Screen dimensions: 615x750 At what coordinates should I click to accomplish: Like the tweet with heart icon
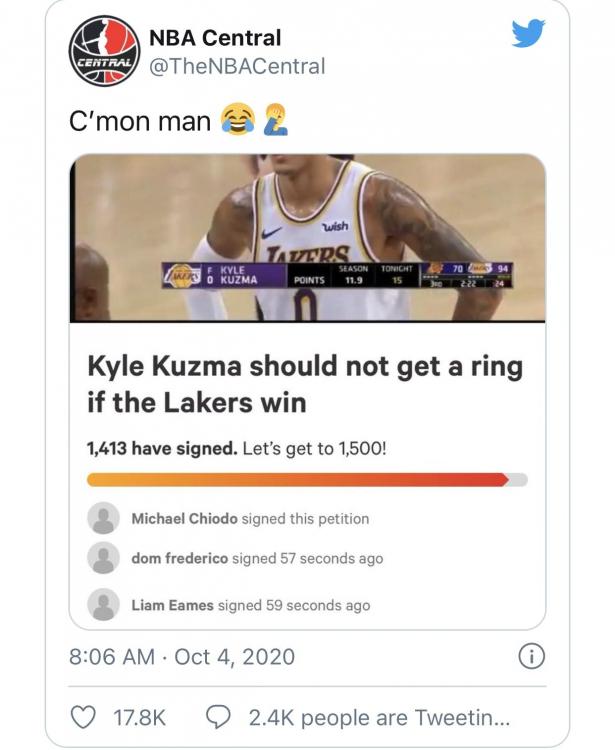pyautogui.click(x=86, y=717)
